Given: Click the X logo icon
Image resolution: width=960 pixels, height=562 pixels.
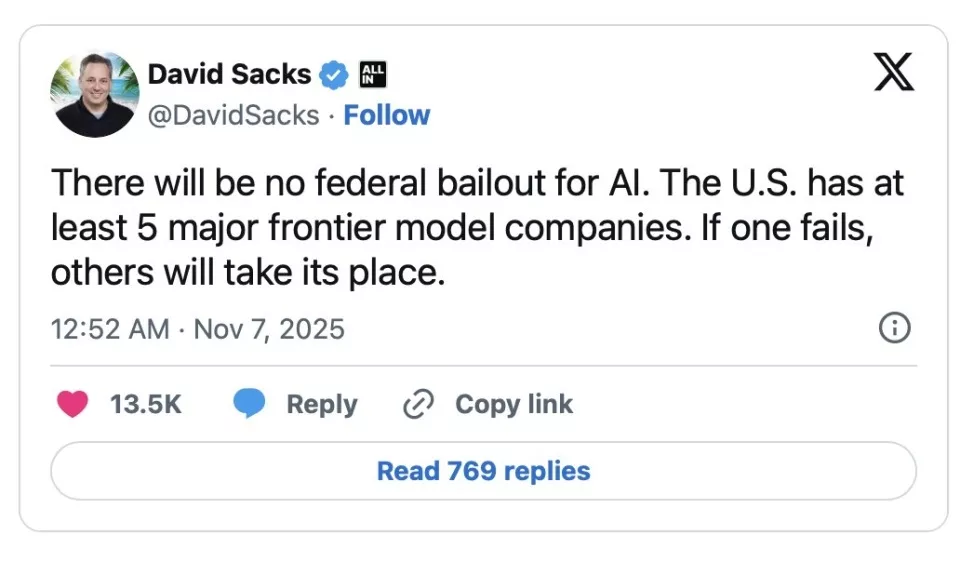Looking at the screenshot, I should (x=893, y=73).
